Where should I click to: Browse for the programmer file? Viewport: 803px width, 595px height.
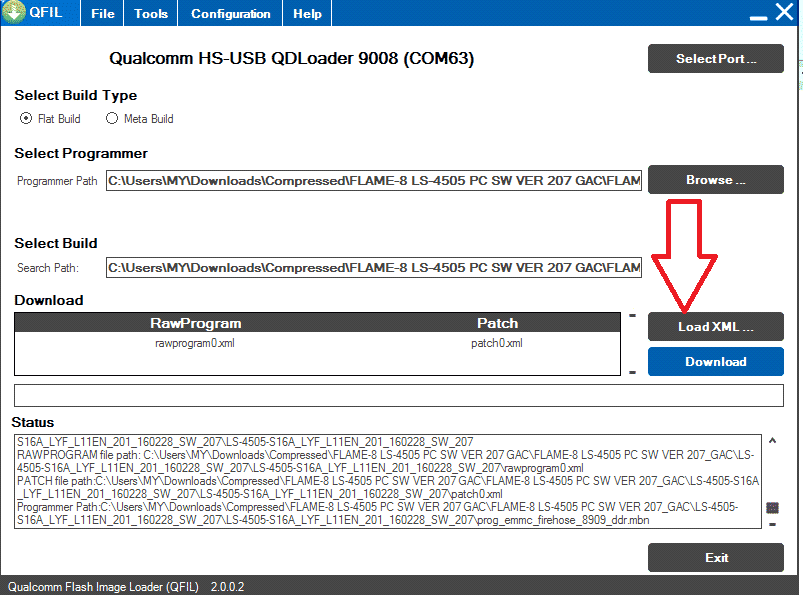(x=715, y=180)
